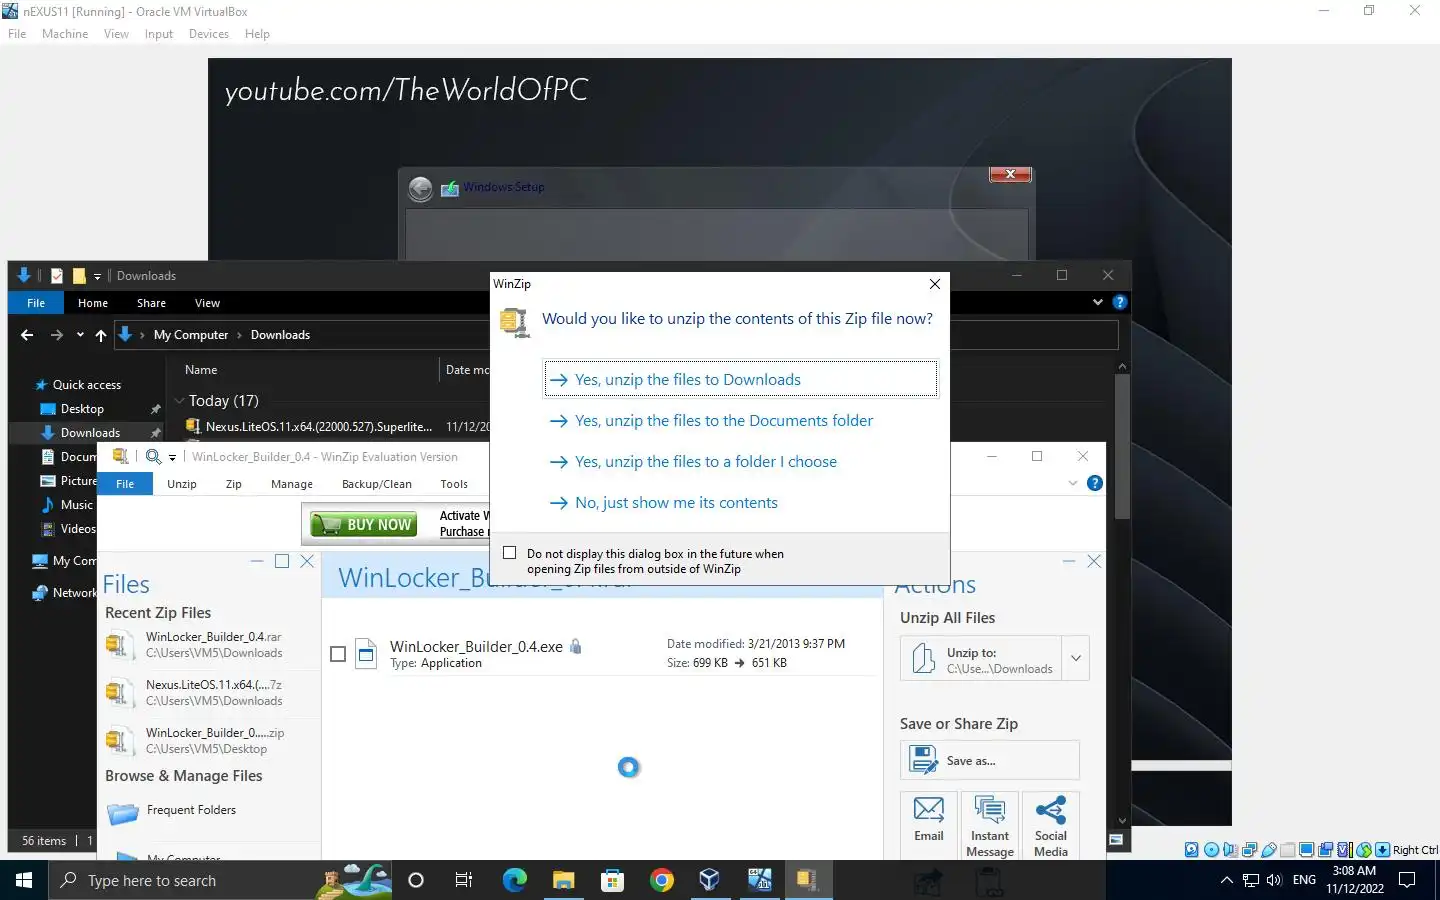Open Explorer recent locations dropdown

coord(80,335)
